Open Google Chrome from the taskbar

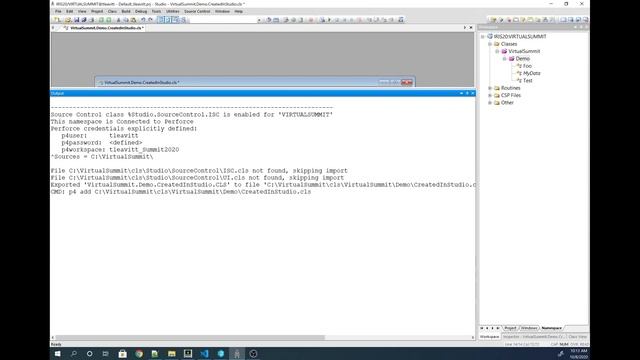tap(139, 354)
